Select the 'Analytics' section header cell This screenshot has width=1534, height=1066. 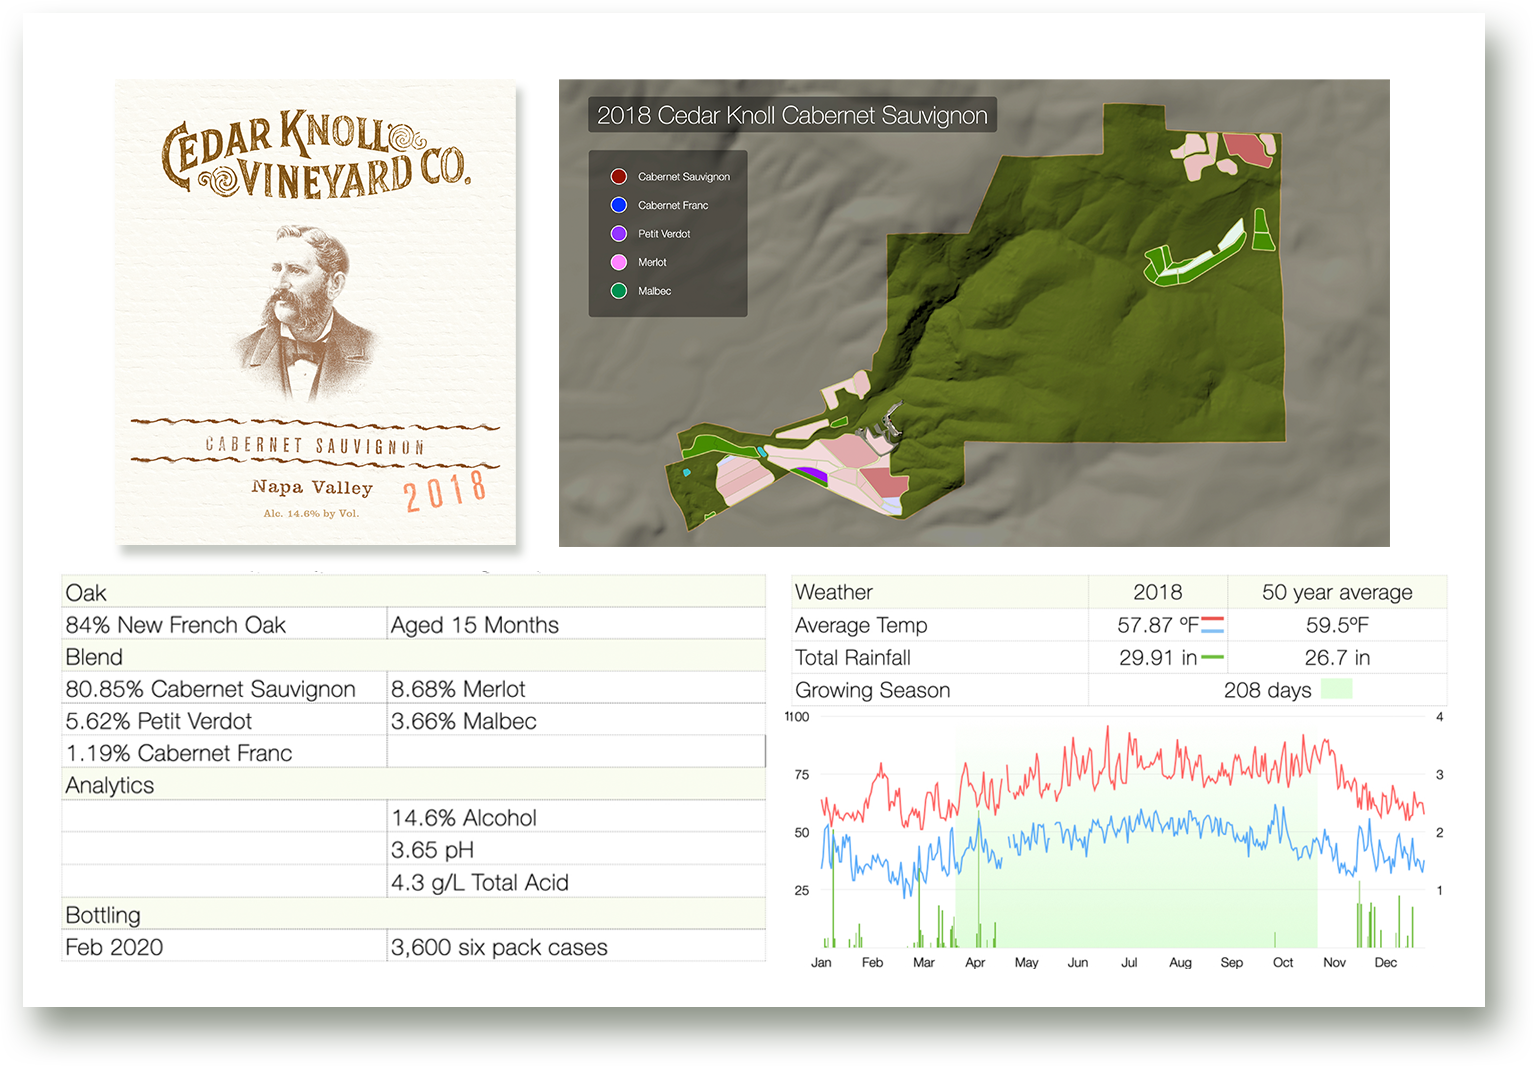tap(414, 785)
